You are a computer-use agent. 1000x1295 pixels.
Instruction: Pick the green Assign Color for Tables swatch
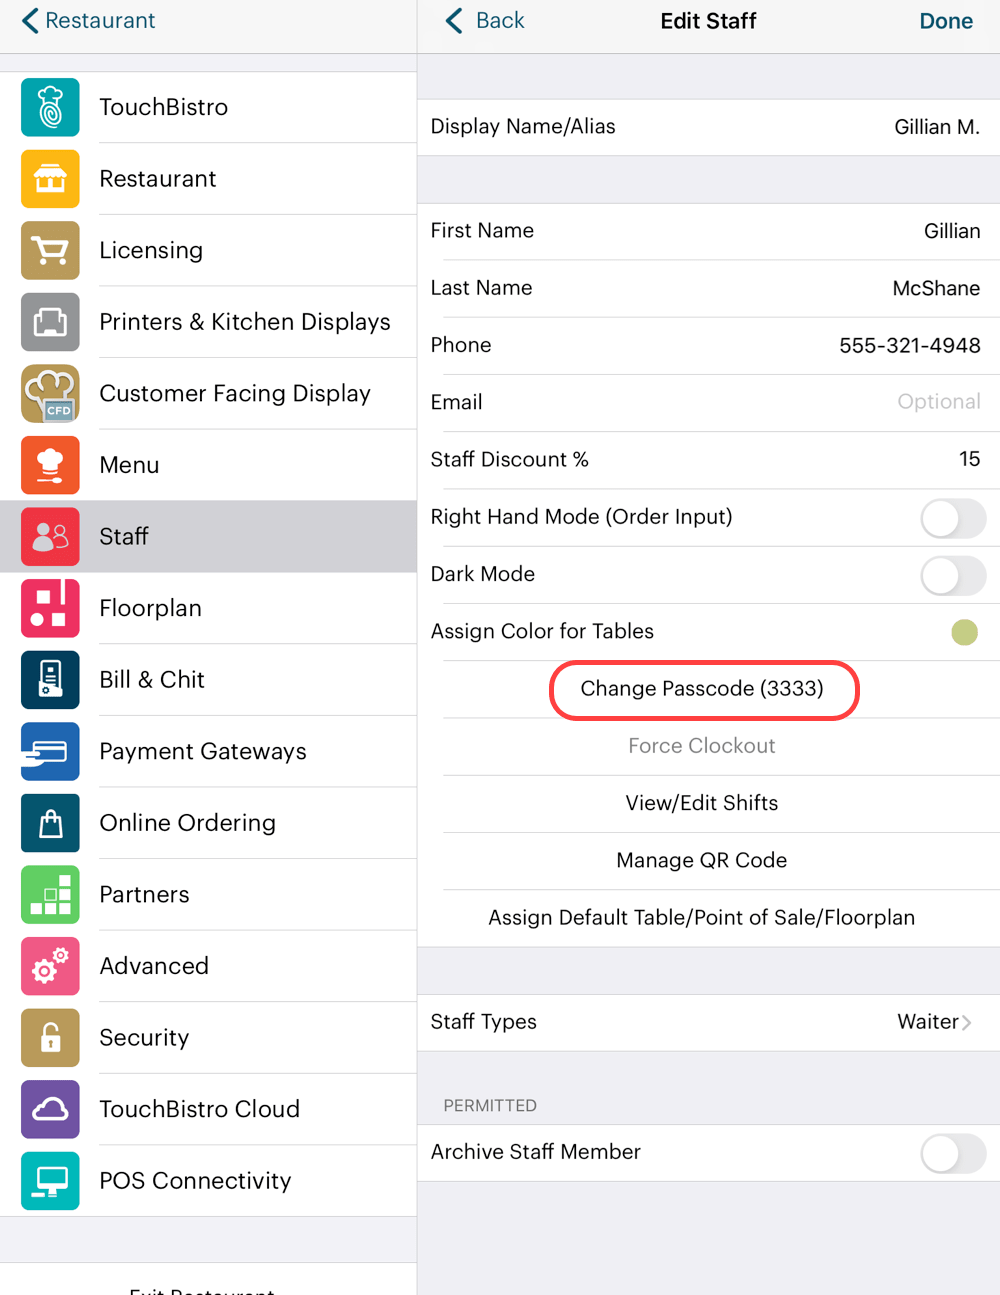tap(964, 632)
